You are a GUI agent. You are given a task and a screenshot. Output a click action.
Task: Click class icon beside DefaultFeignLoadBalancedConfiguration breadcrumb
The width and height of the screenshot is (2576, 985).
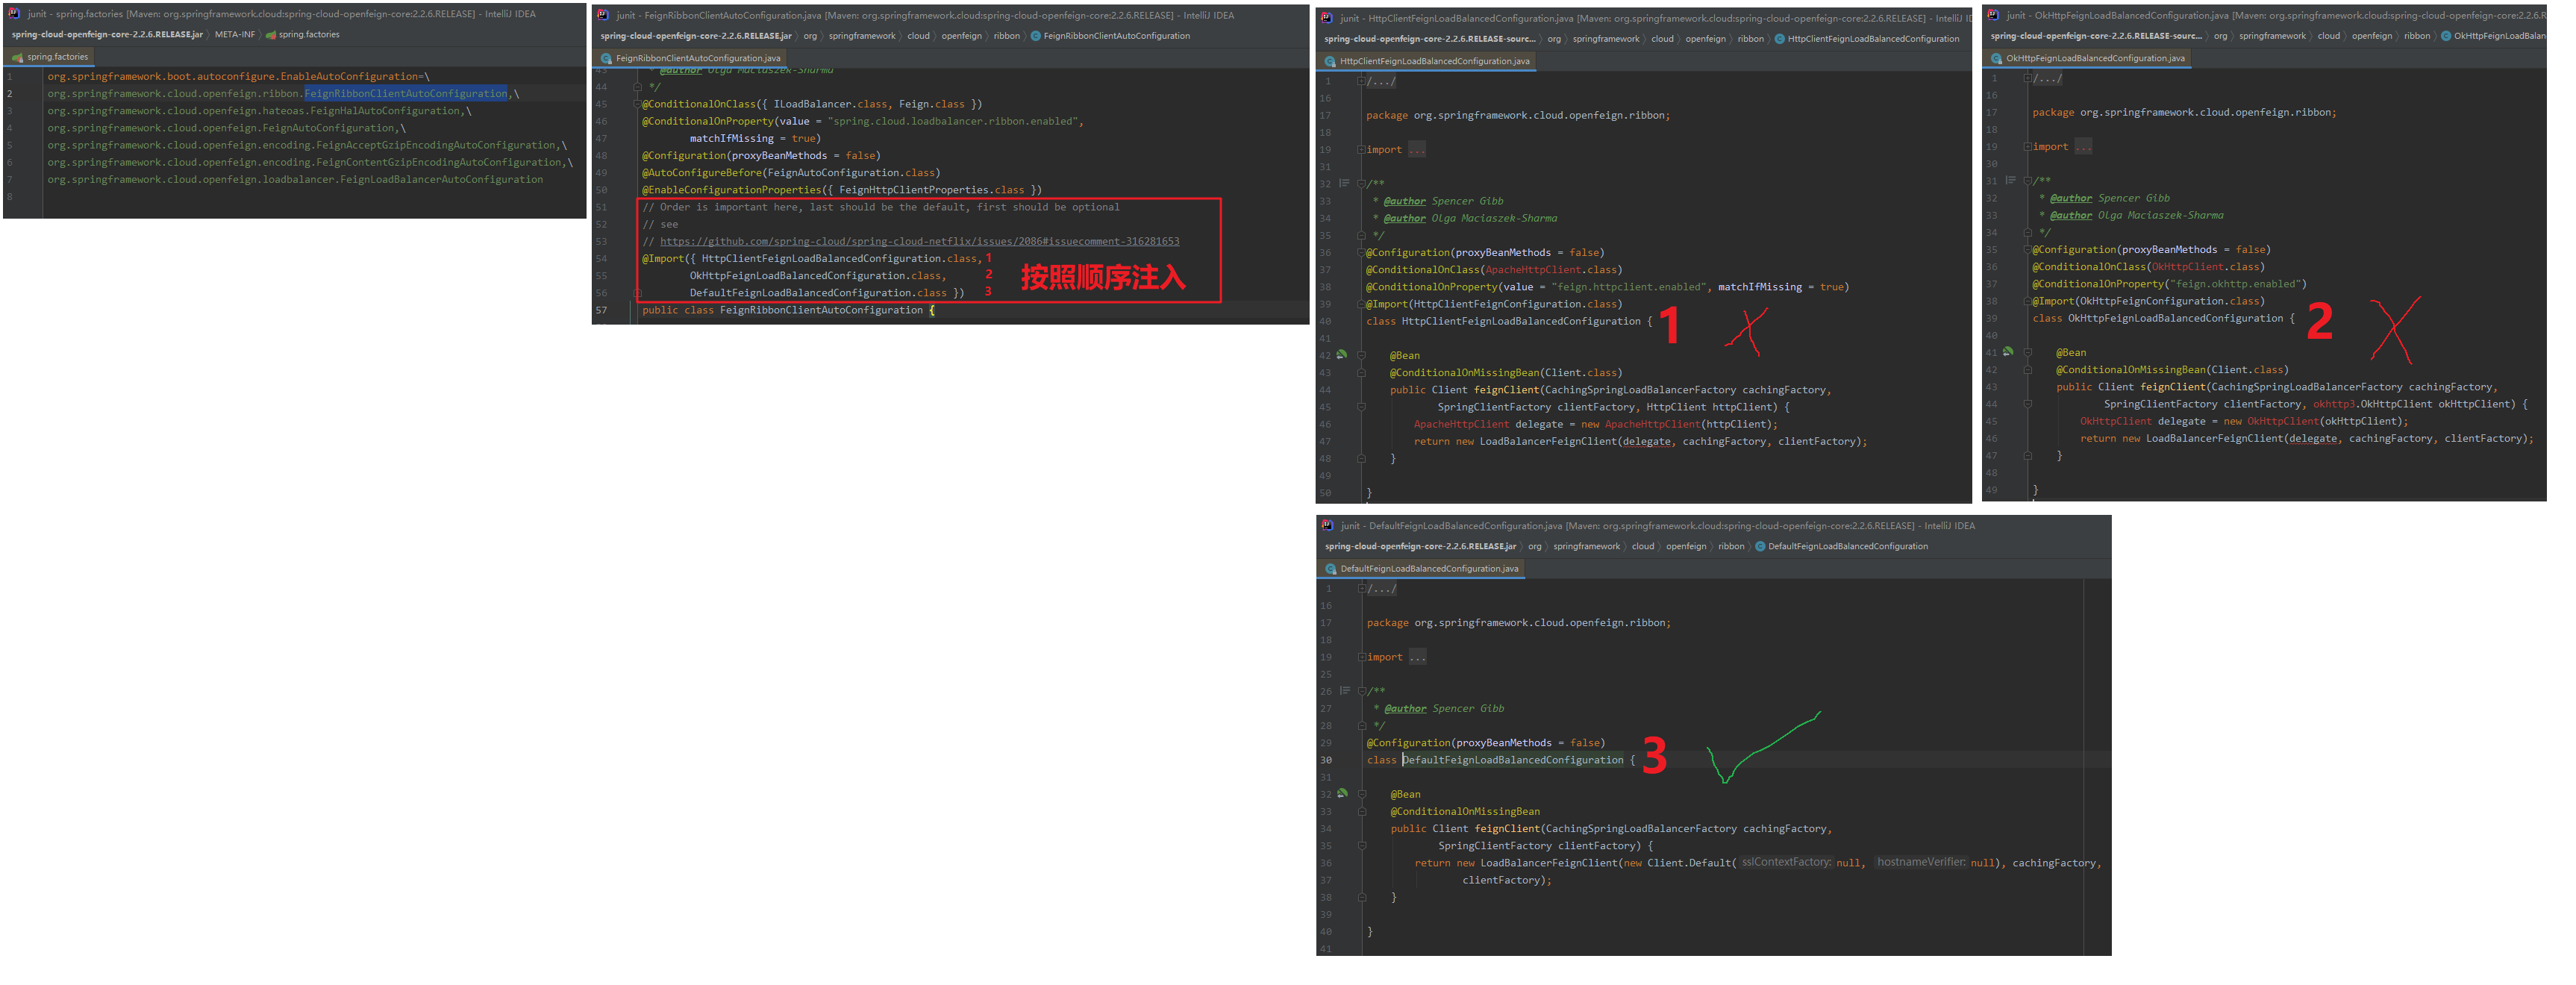[1760, 546]
